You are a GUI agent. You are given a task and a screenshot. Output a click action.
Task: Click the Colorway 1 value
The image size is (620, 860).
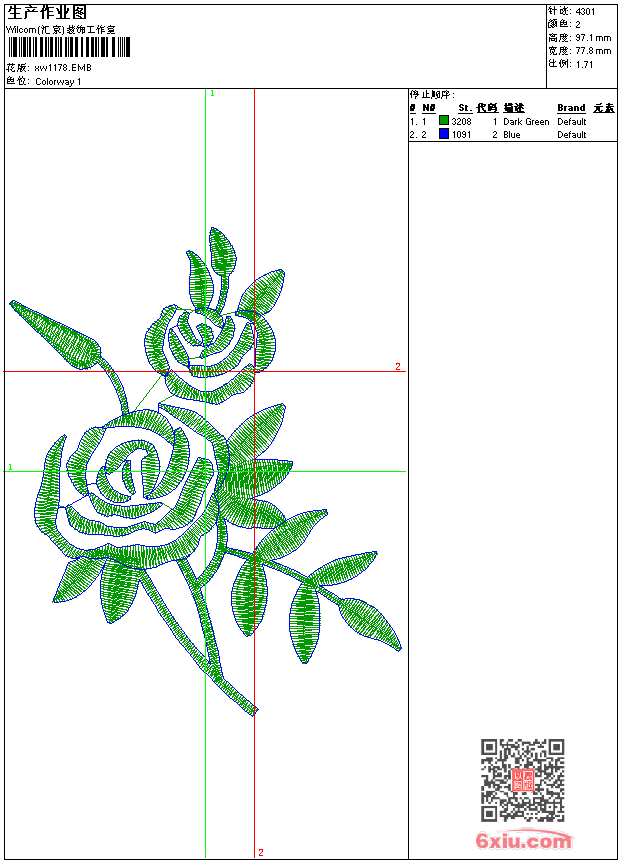[58, 82]
